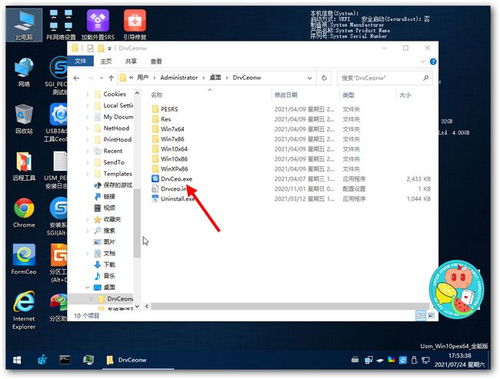This screenshot has width=500, height=379.
Task: Open the address bar history dropdown
Action: tap(309, 78)
